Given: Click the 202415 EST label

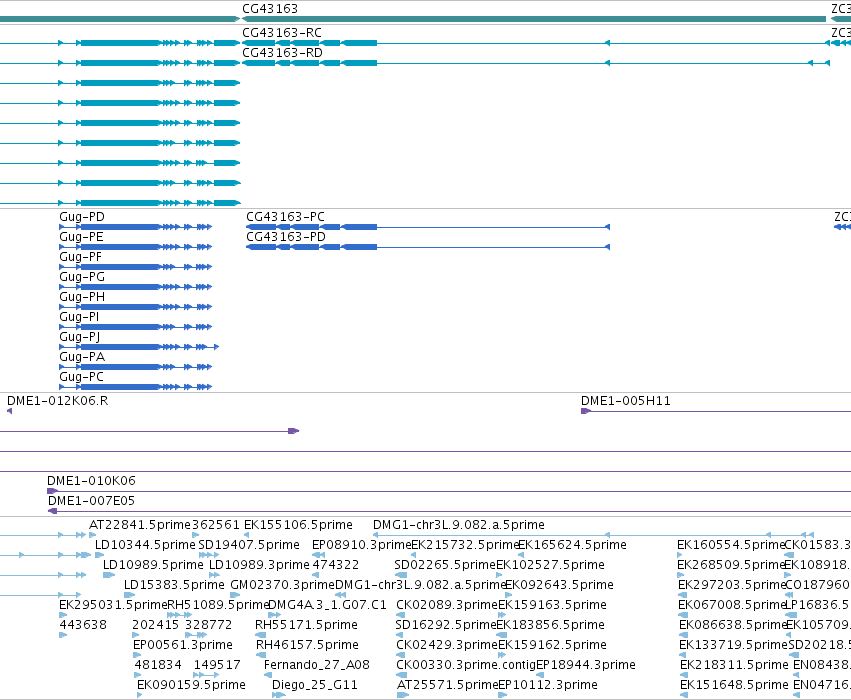Looking at the screenshot, I should [156, 625].
